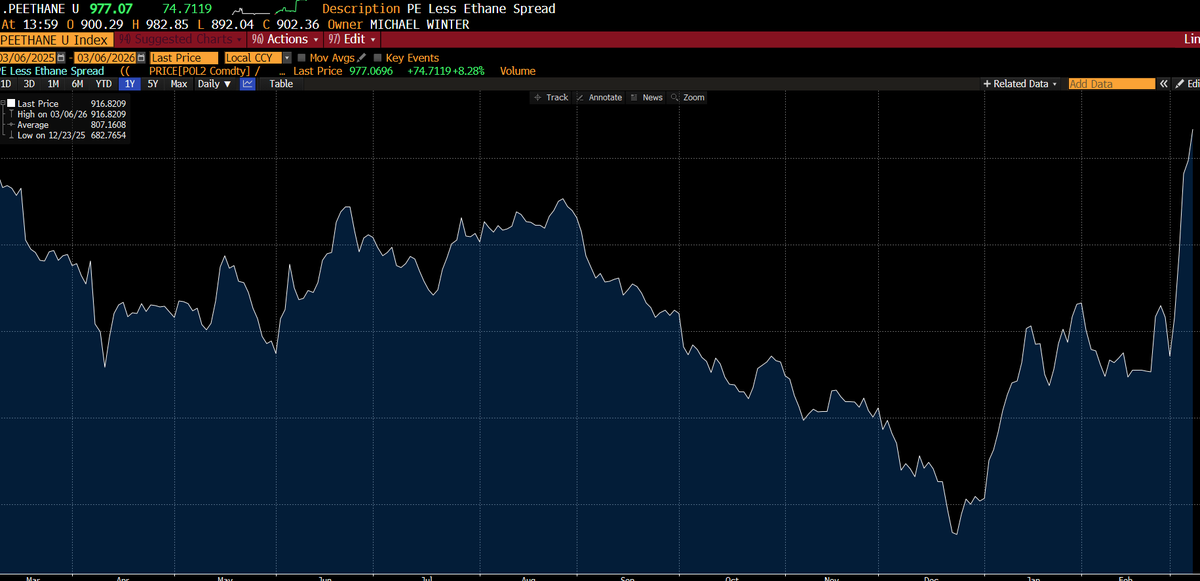Select the YTD time range
Screen dimensions: 1200x581
[x=103, y=84]
